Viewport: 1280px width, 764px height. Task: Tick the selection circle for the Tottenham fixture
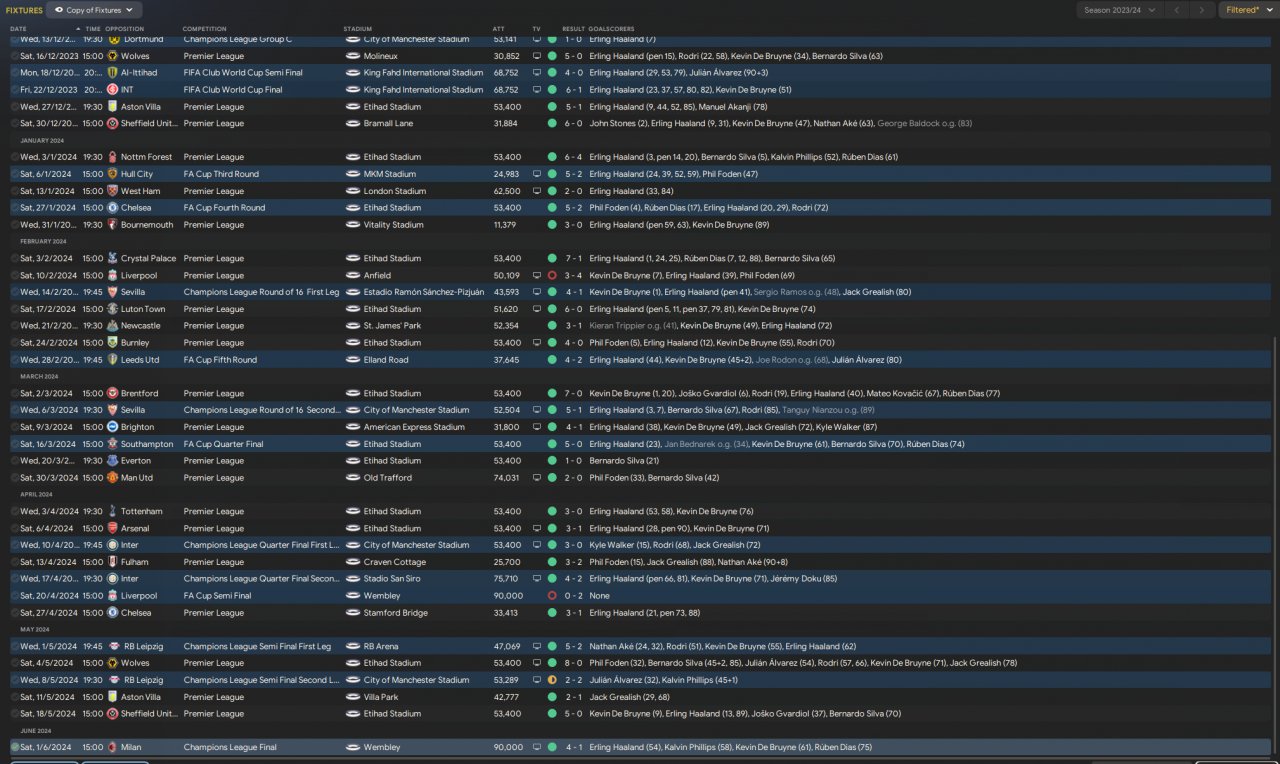pos(14,511)
